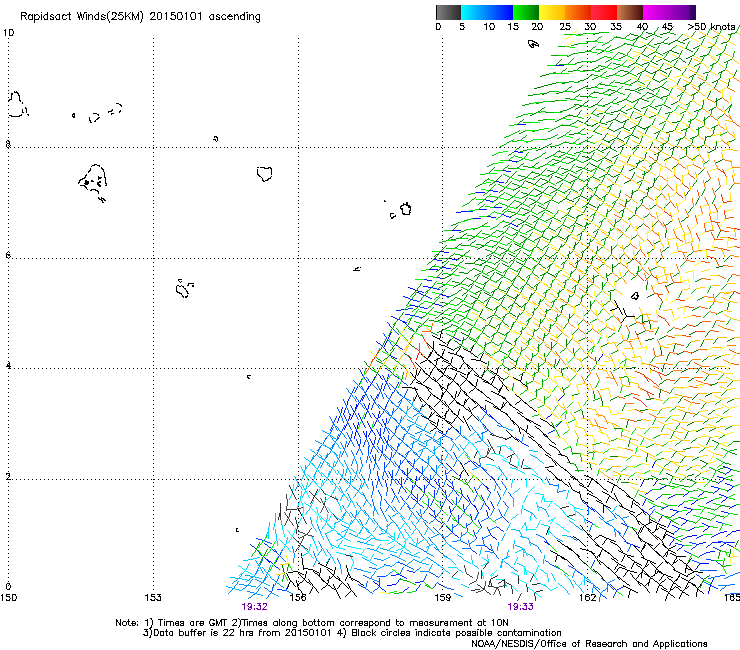
Task: Click the '>50 knots' legend label
Action: [x=711, y=27]
